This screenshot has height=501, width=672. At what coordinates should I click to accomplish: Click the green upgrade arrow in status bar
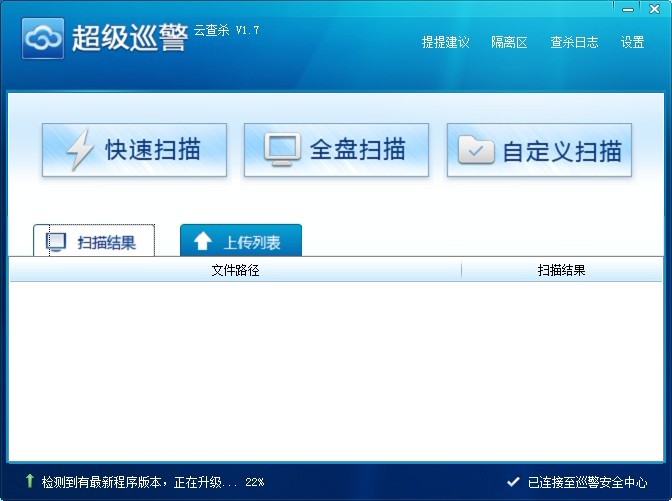(x=29, y=481)
